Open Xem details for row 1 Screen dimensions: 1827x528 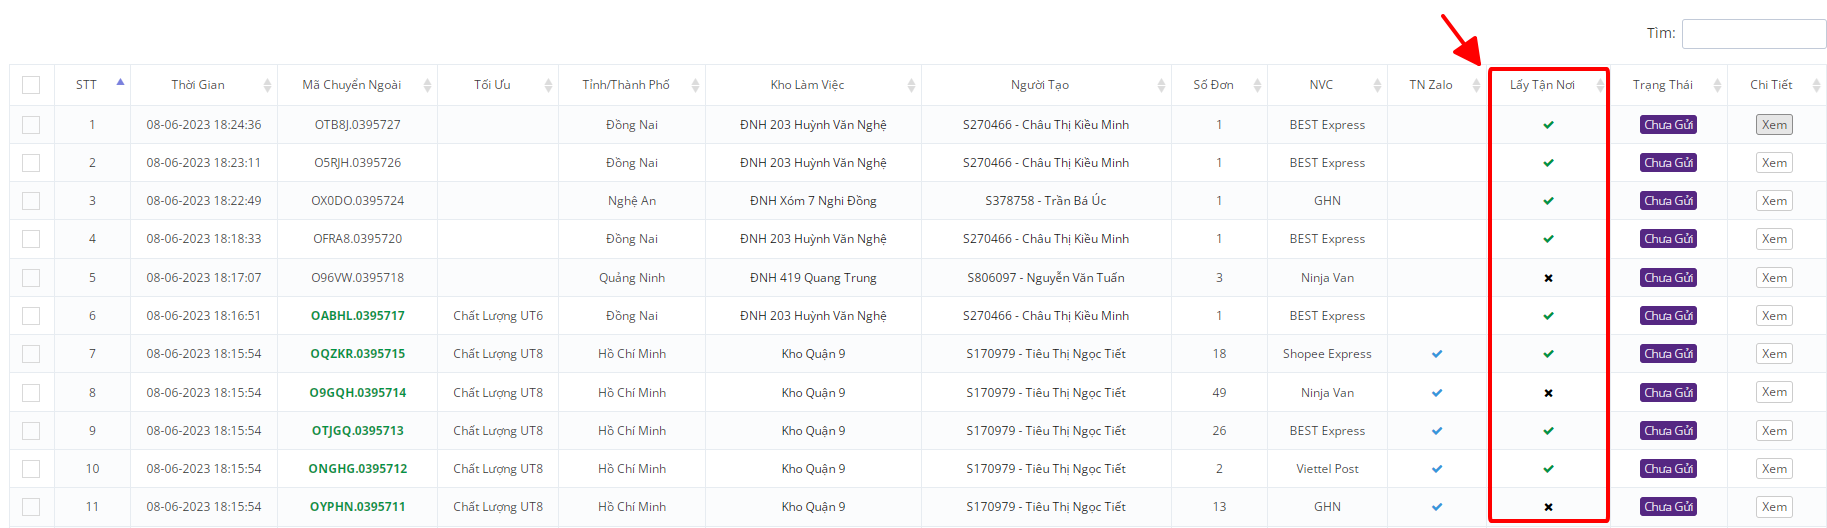click(x=1774, y=125)
